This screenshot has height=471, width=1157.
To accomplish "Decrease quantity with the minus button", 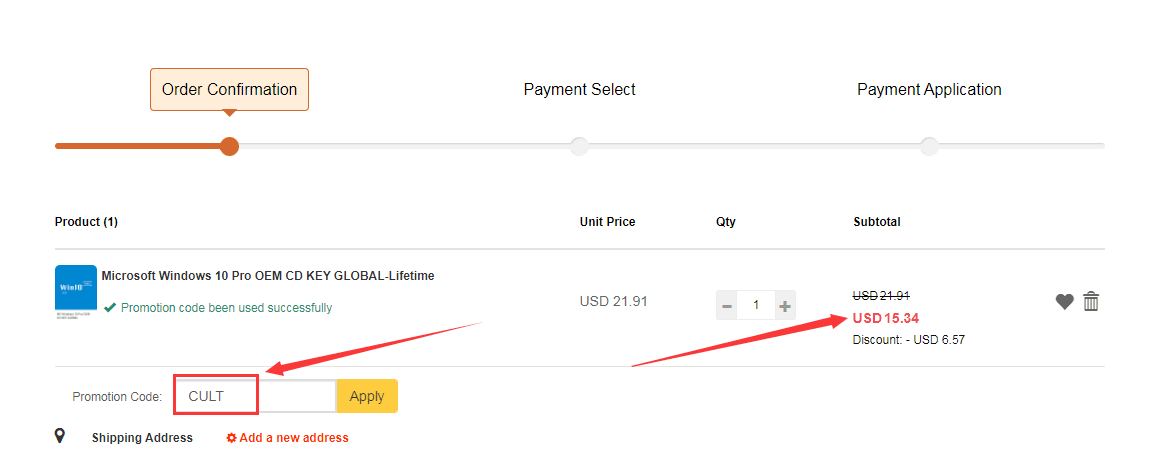I will point(727,305).
